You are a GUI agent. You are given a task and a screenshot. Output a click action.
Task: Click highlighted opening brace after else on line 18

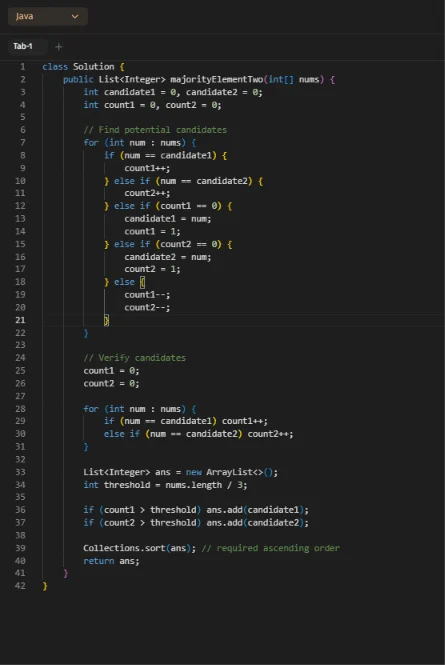[143, 282]
